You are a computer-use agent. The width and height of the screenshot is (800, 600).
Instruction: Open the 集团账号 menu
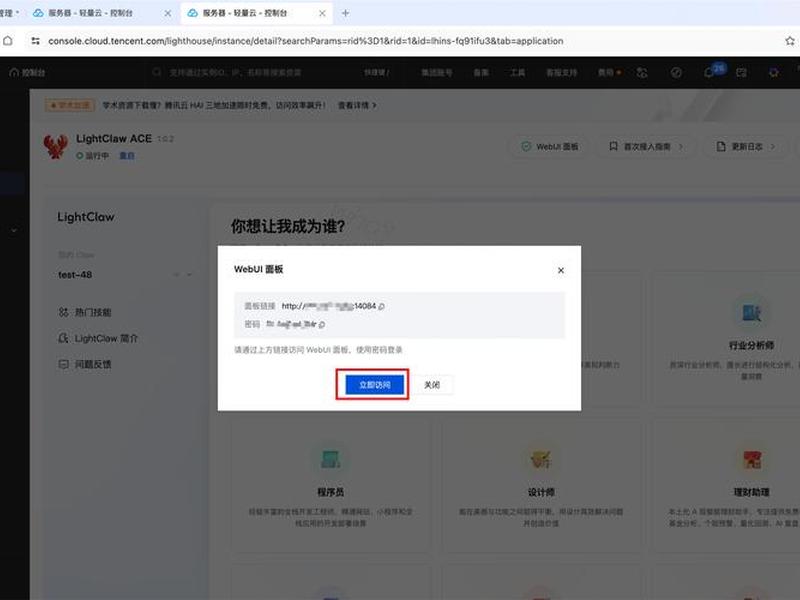coord(437,72)
